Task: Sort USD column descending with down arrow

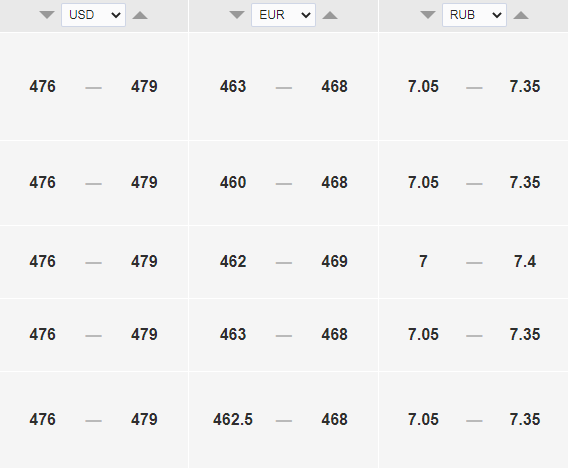Action: pos(47,15)
